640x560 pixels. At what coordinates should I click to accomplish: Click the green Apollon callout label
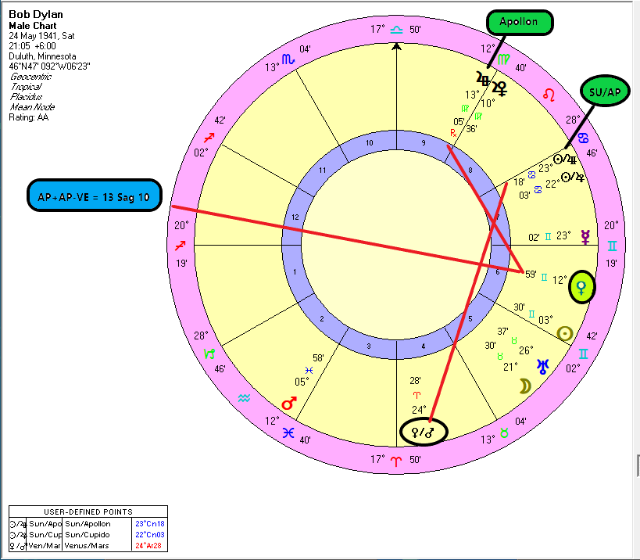point(519,22)
